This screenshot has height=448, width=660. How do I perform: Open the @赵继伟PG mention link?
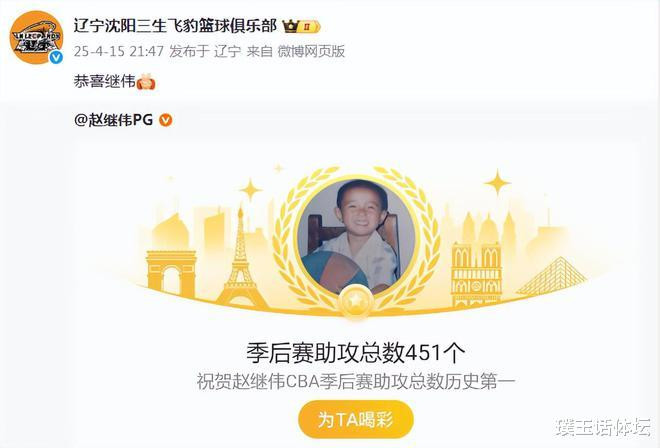pos(113,120)
